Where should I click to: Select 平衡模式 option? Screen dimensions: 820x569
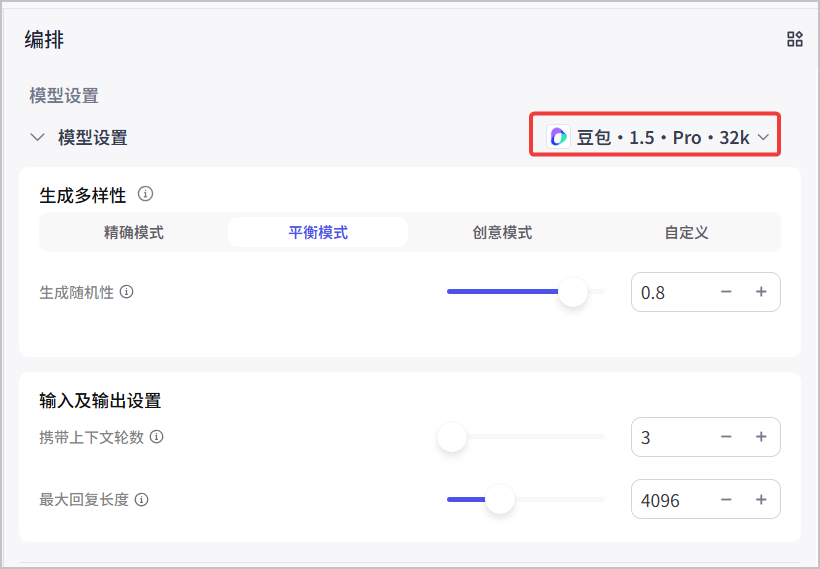(318, 232)
